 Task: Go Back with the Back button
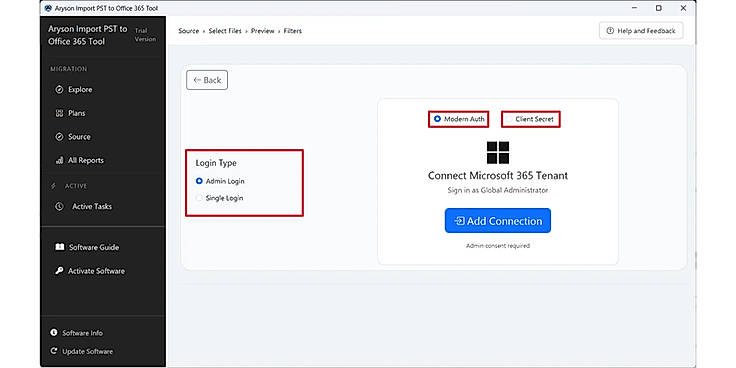(x=207, y=80)
